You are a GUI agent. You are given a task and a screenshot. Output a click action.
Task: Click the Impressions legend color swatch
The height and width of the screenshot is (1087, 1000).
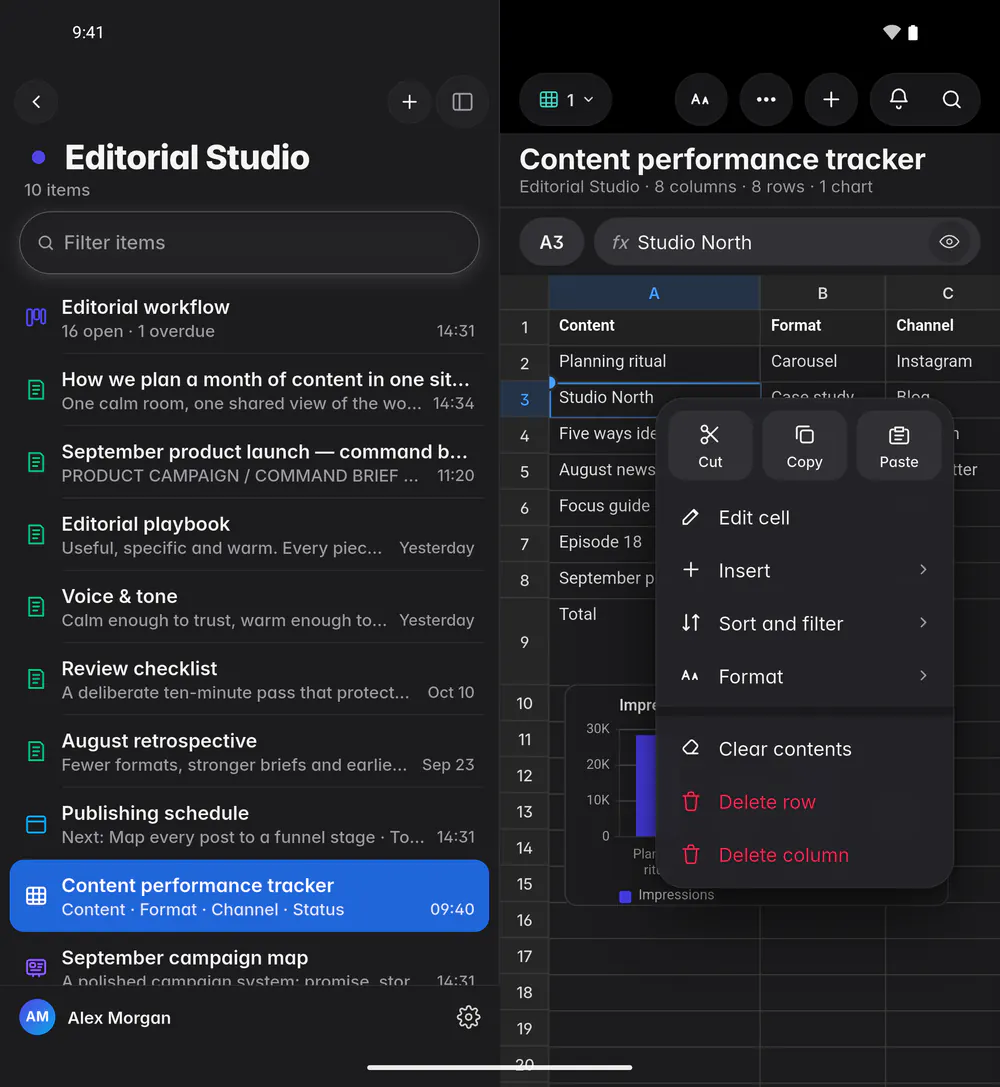click(x=625, y=896)
